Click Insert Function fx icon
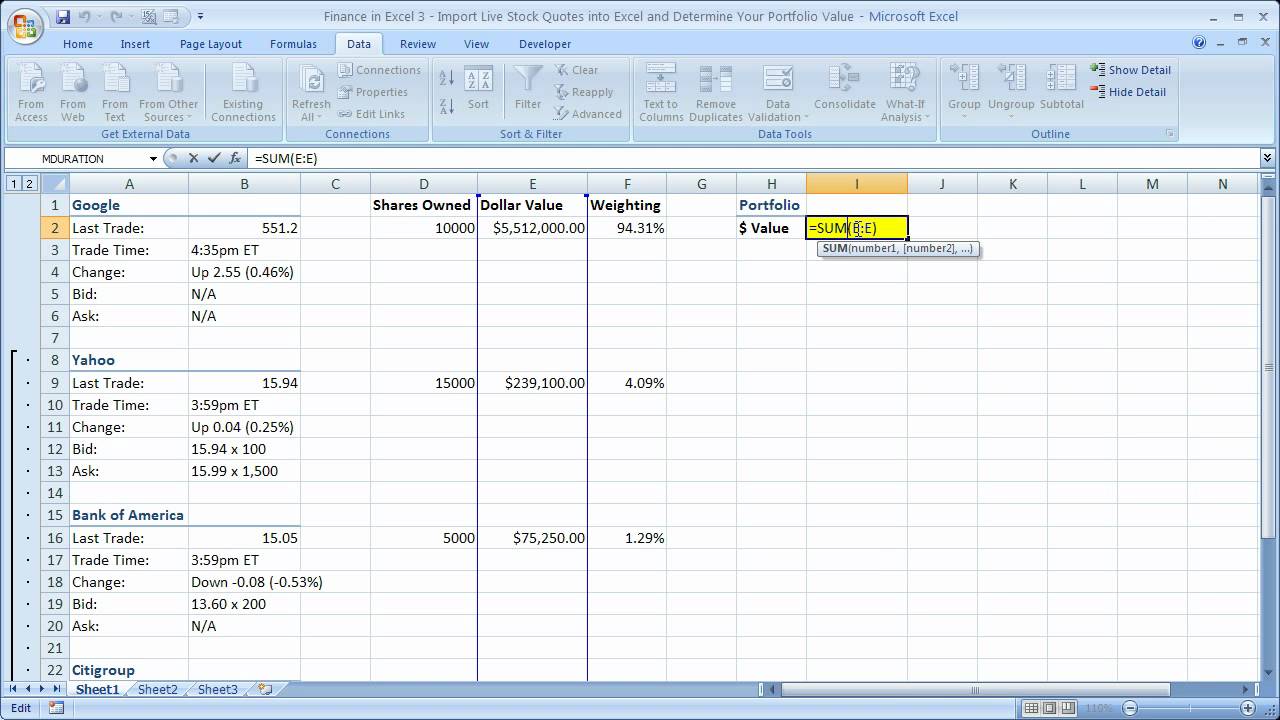The image size is (1280, 720). pos(235,158)
